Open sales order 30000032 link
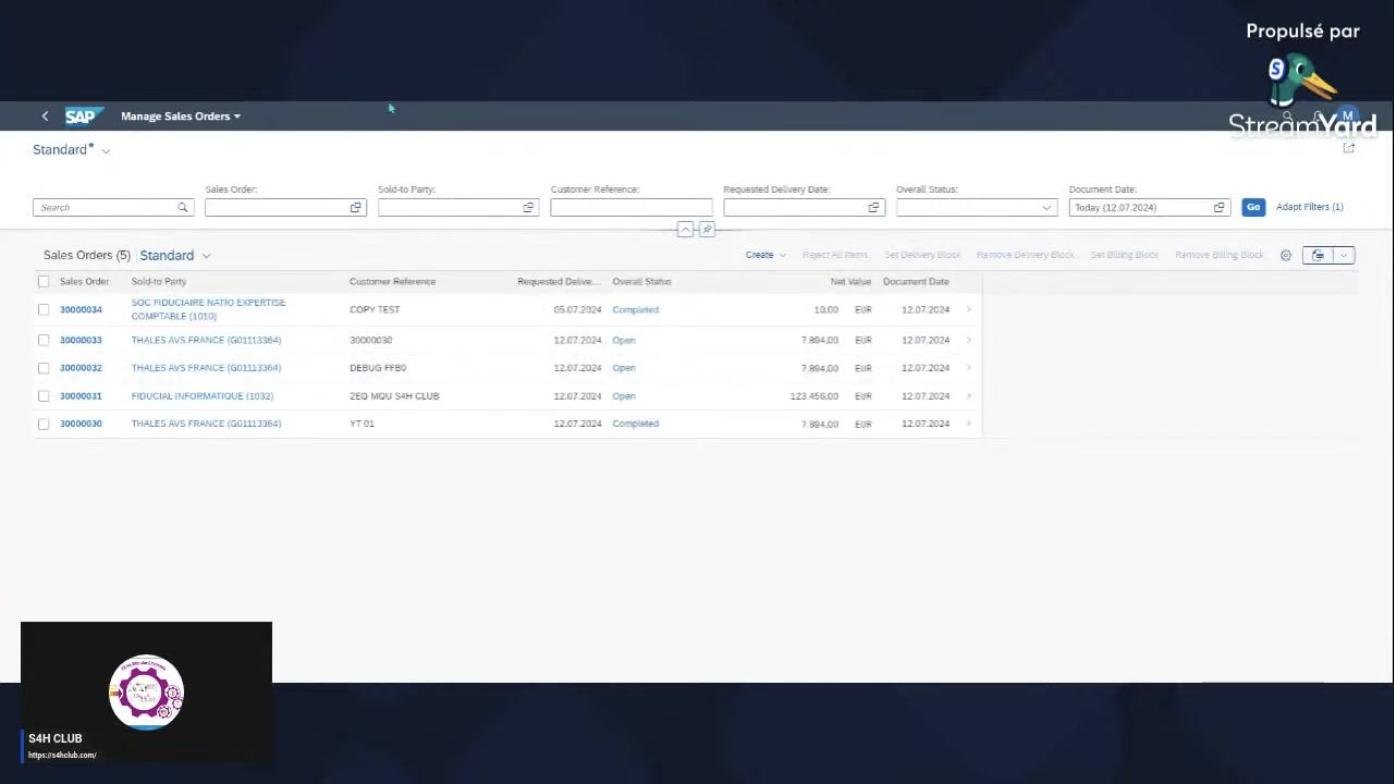Screen dimensions: 1394x784 [x=81, y=368]
